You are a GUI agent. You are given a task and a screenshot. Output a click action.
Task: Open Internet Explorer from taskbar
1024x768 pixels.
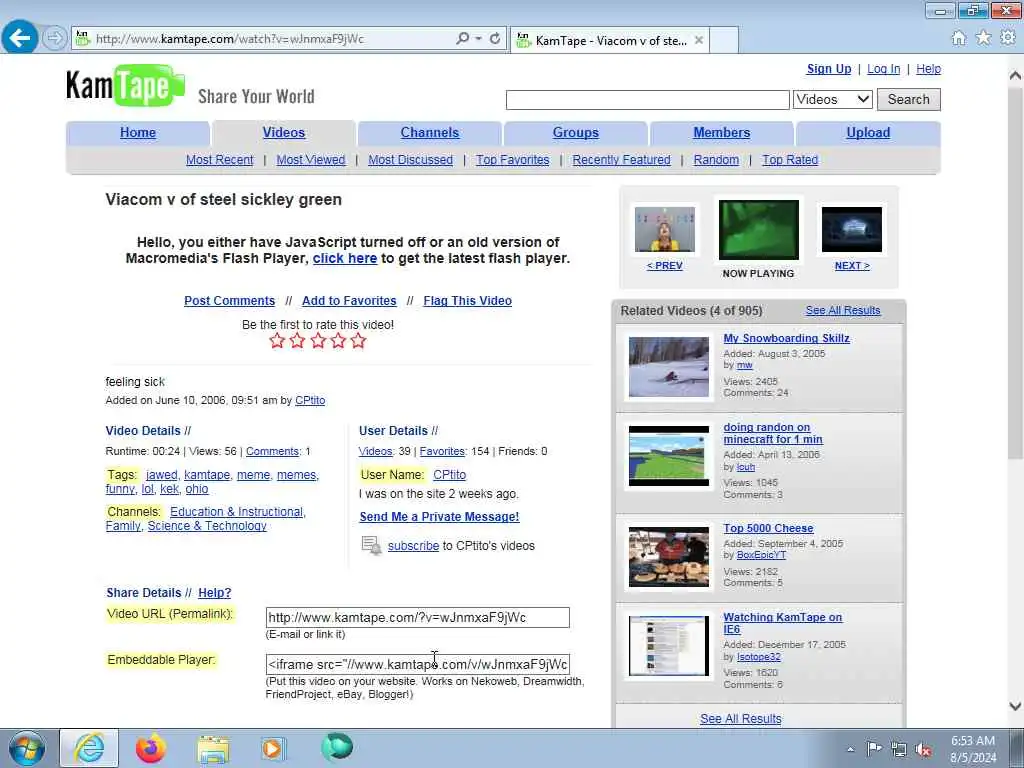(x=89, y=748)
